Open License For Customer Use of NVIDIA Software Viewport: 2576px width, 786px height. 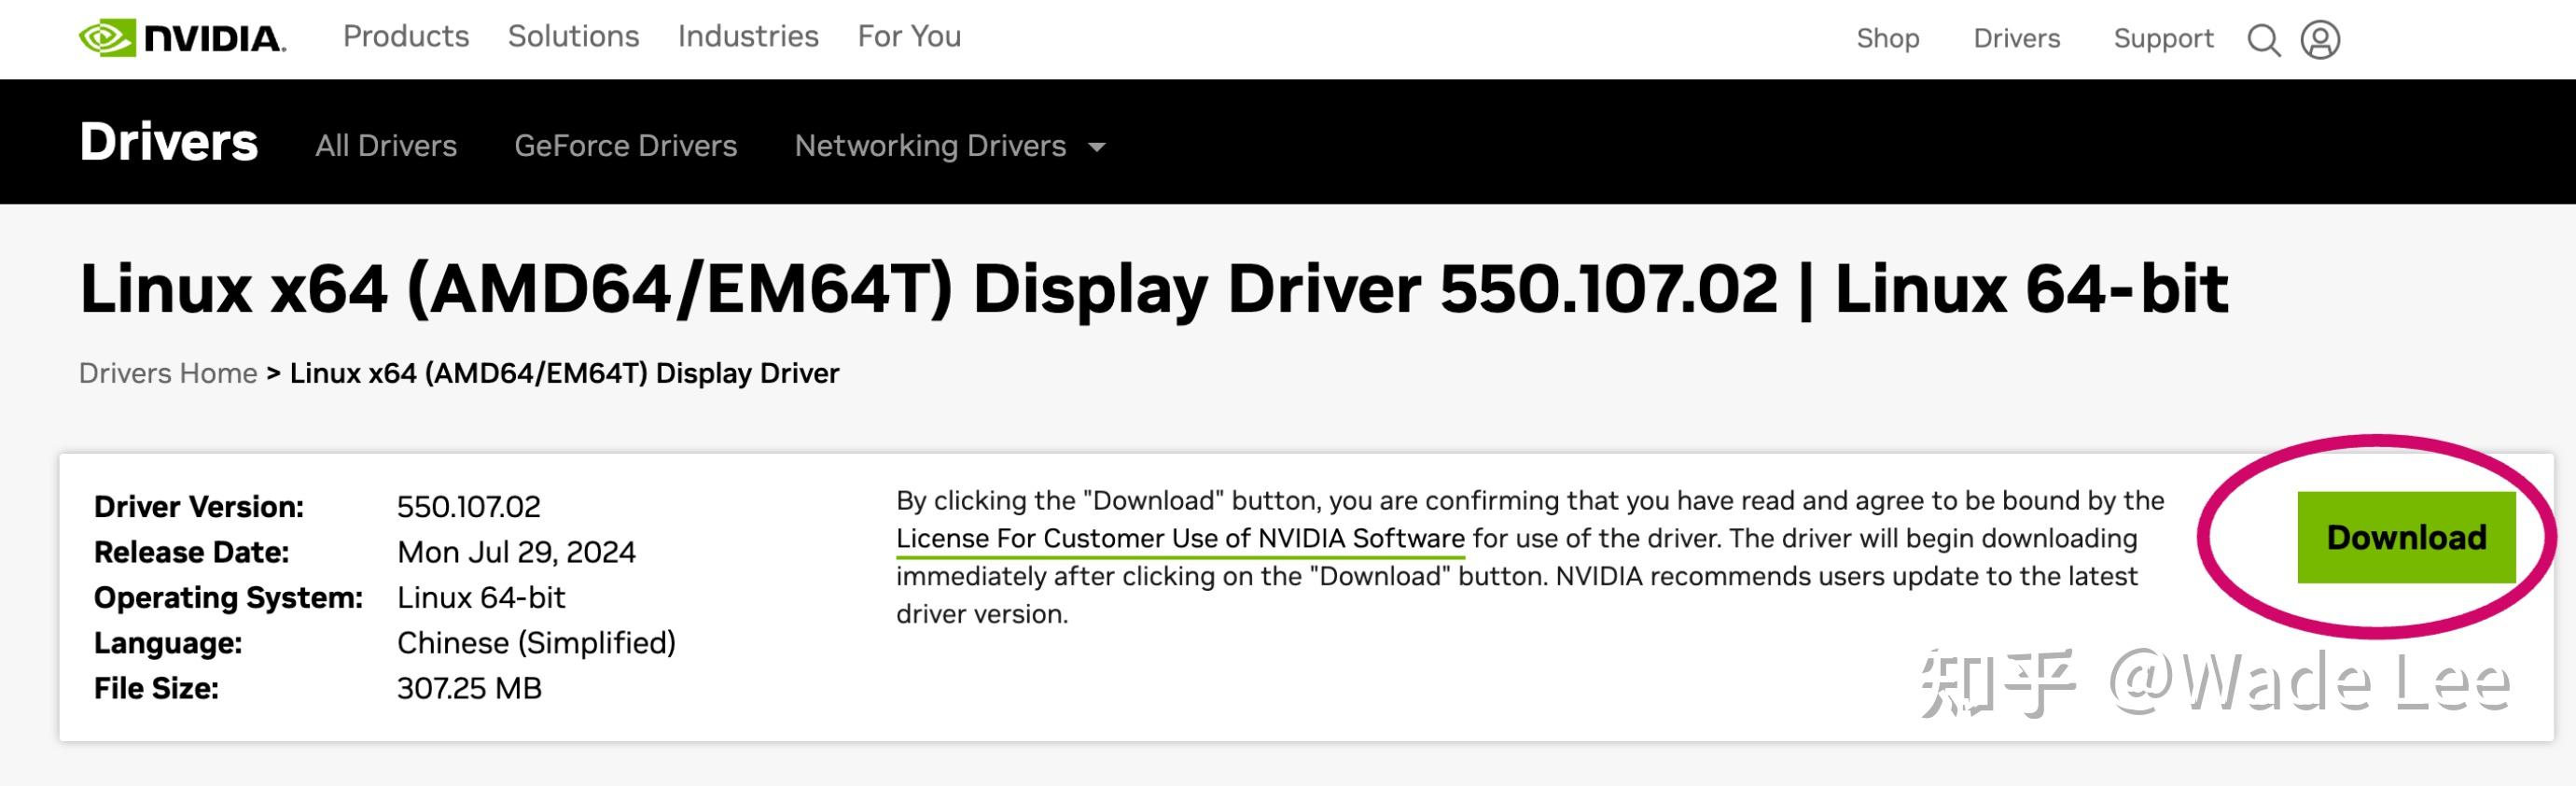(1180, 538)
